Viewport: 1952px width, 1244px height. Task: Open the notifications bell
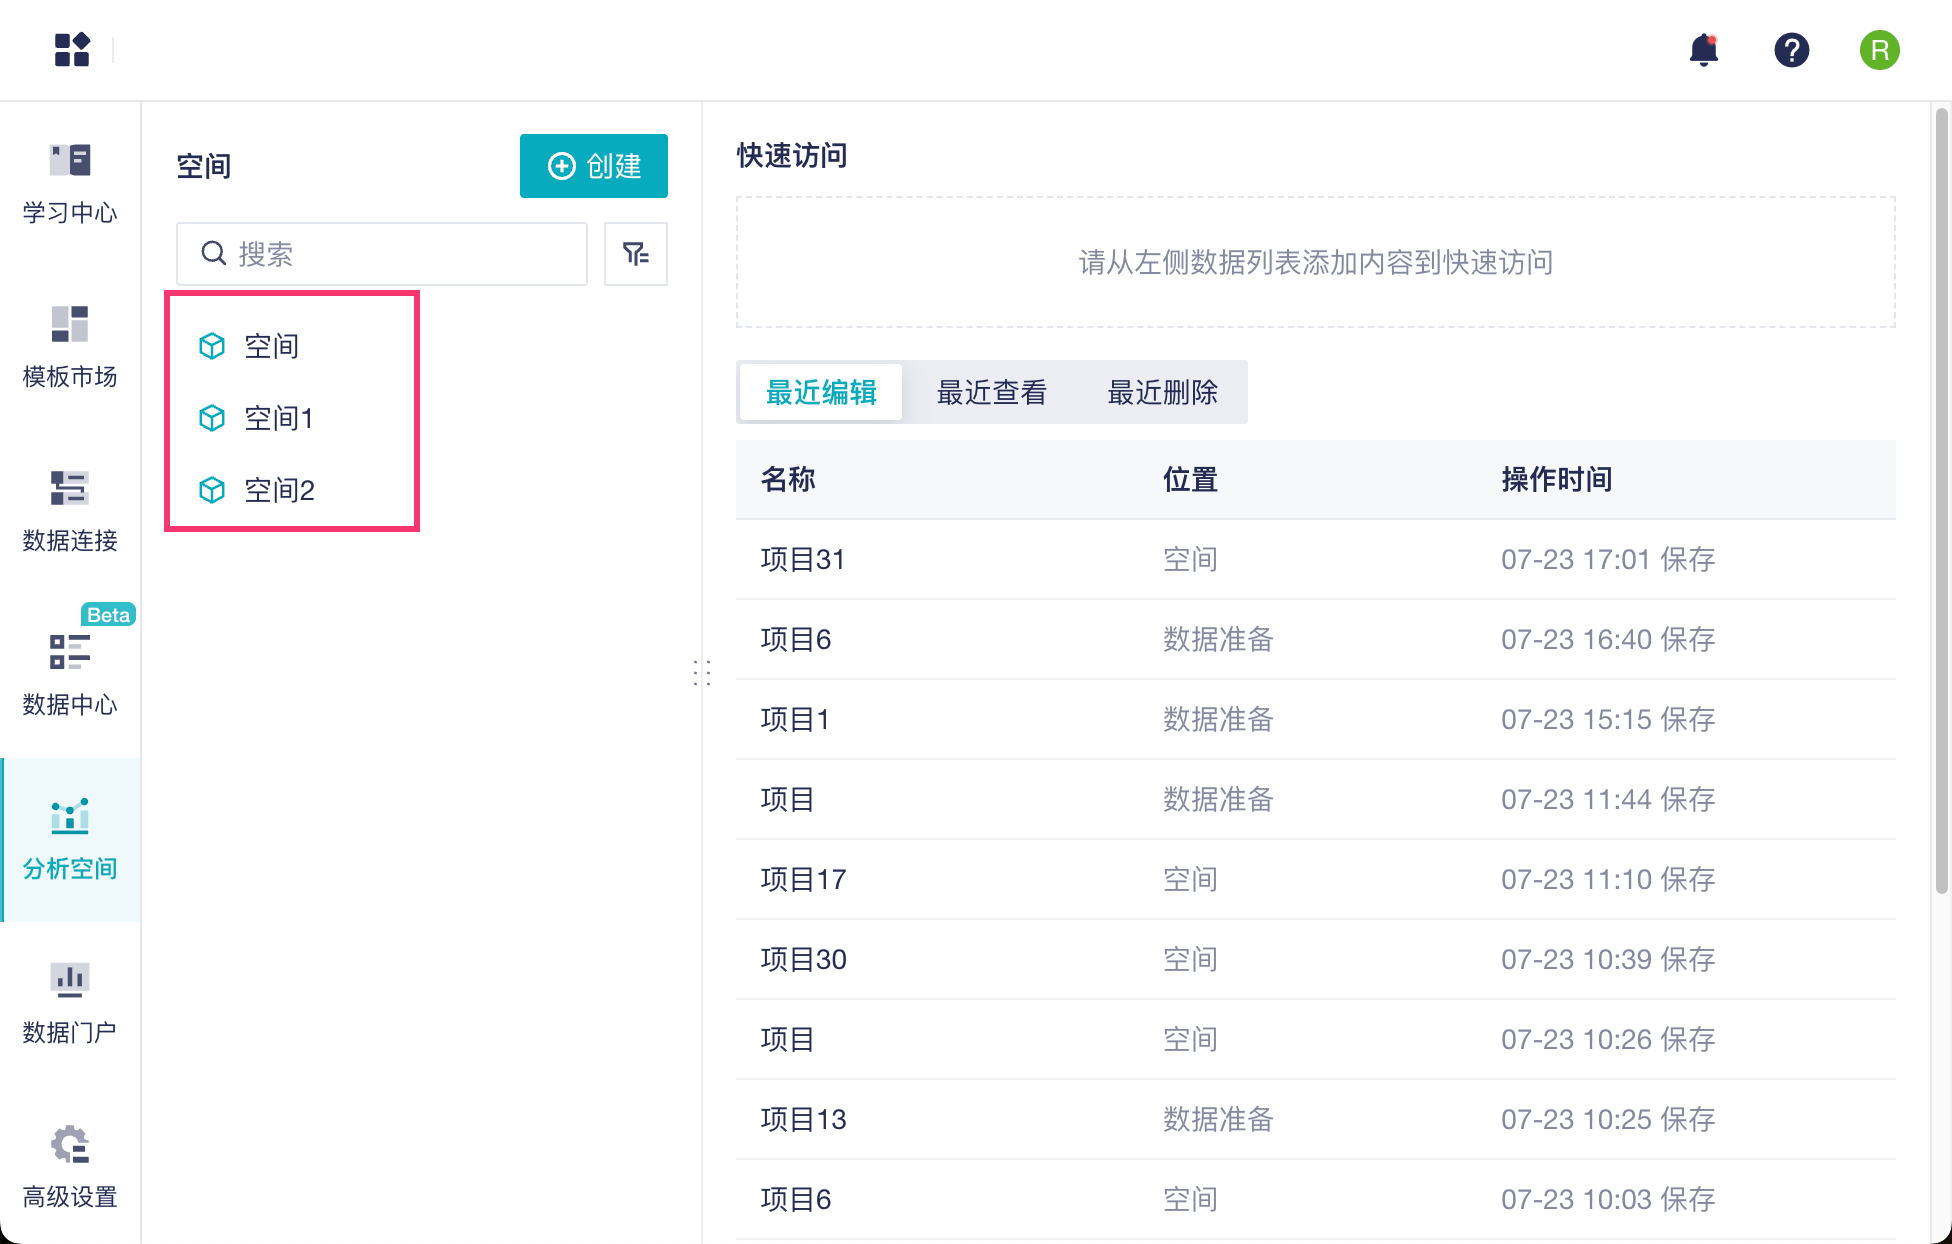1703,50
